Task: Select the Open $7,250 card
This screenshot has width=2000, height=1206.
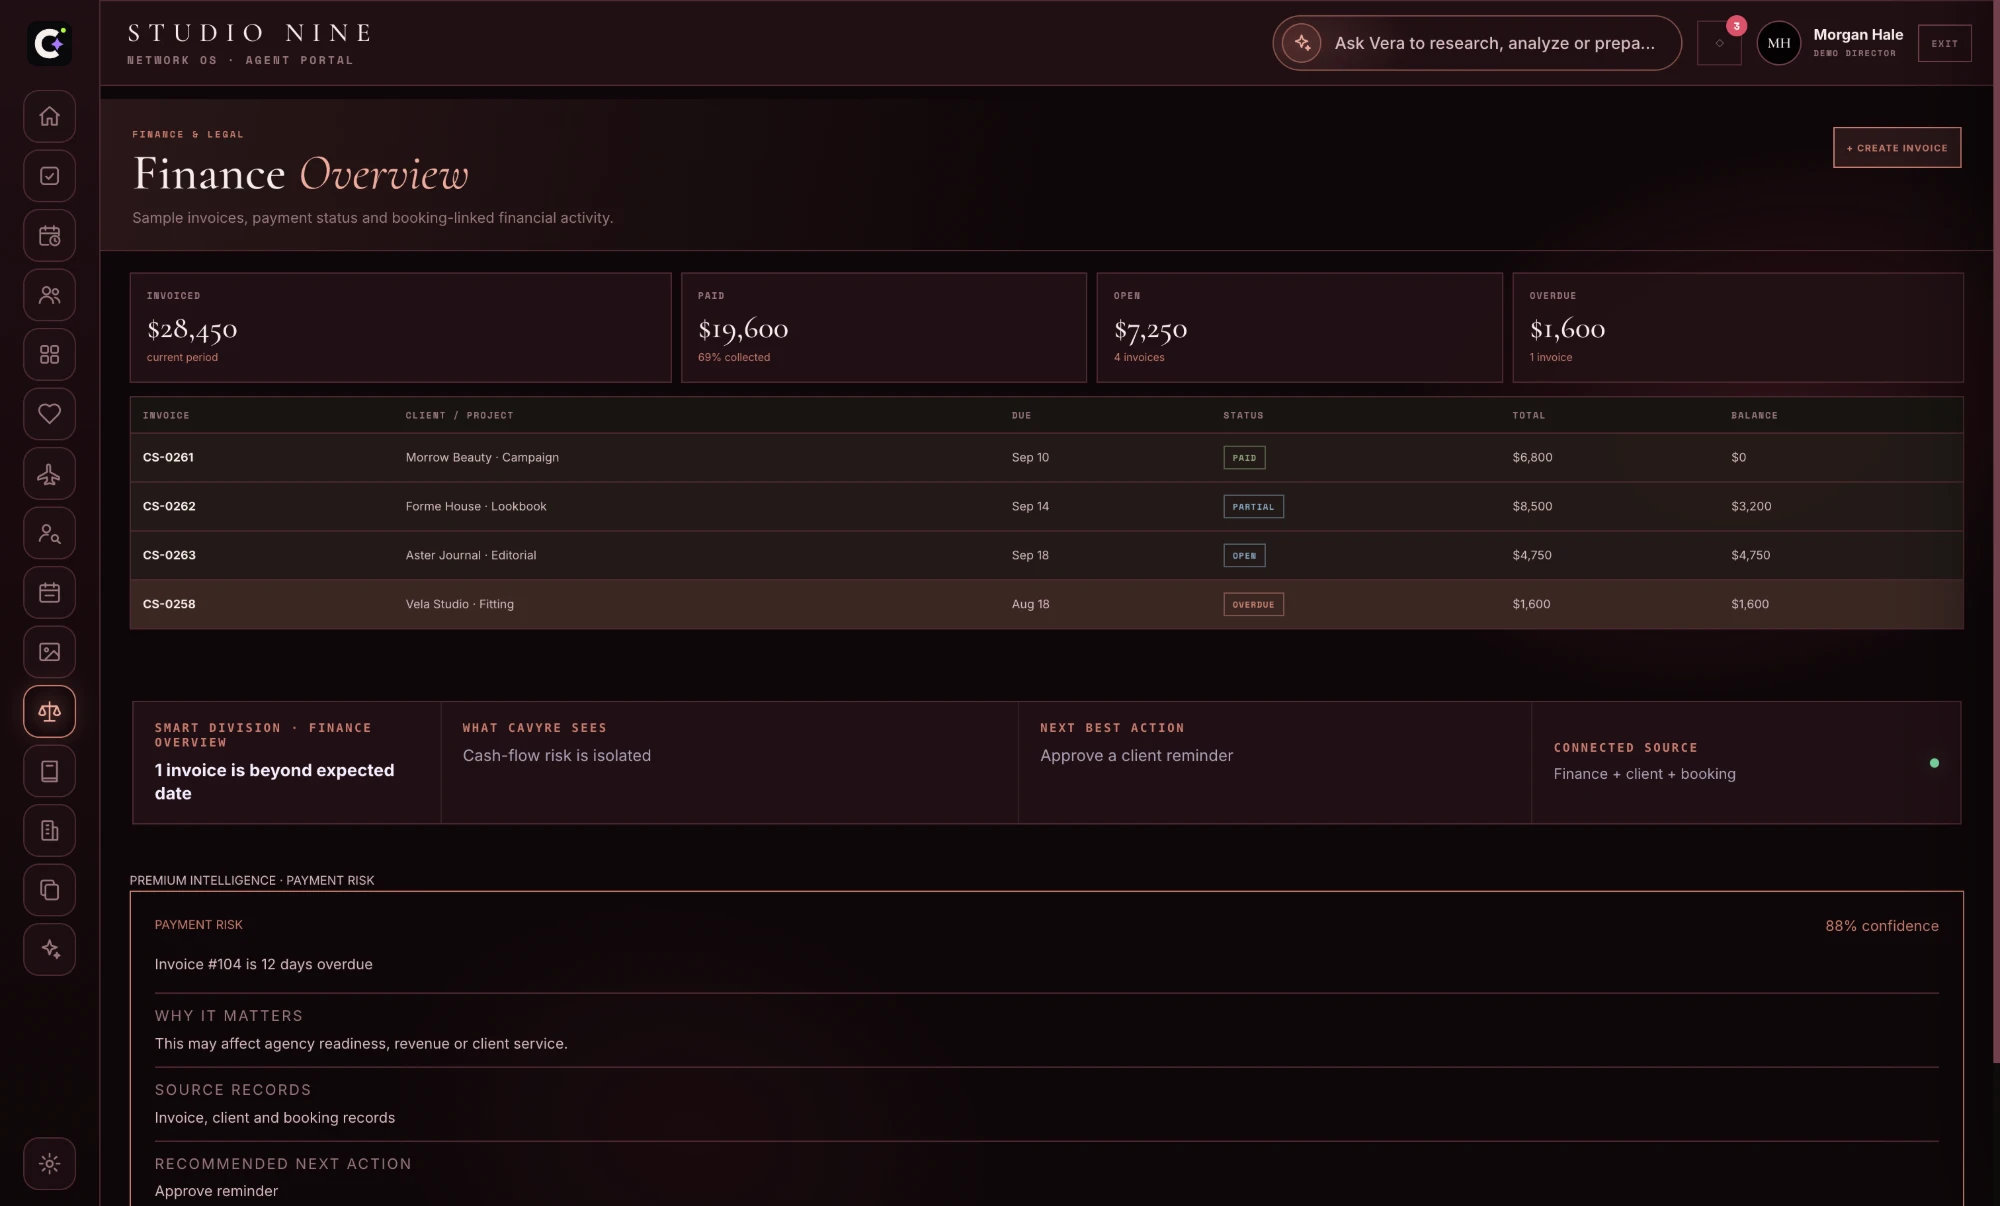Action: (x=1299, y=327)
